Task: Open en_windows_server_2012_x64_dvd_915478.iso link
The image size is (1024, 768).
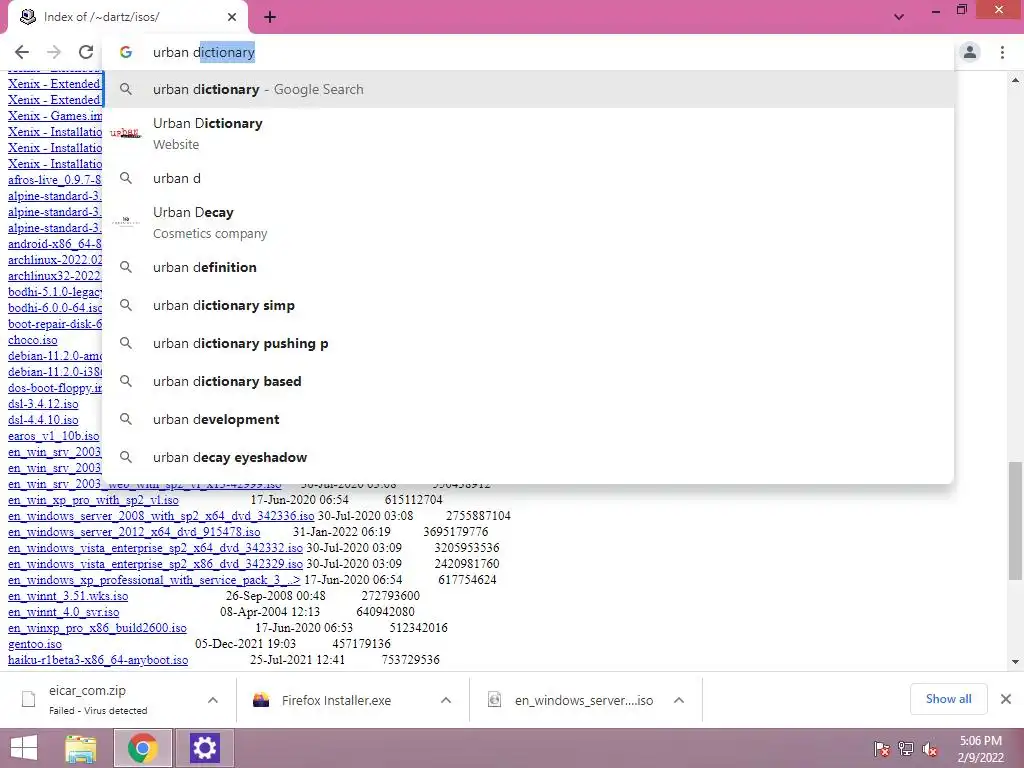Action: point(134,532)
